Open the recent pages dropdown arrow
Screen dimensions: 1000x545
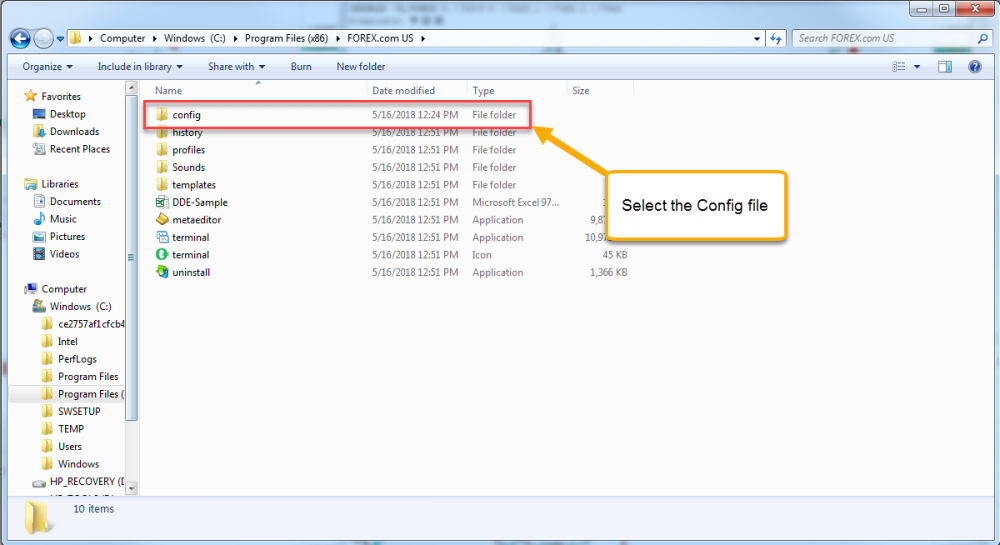point(60,39)
